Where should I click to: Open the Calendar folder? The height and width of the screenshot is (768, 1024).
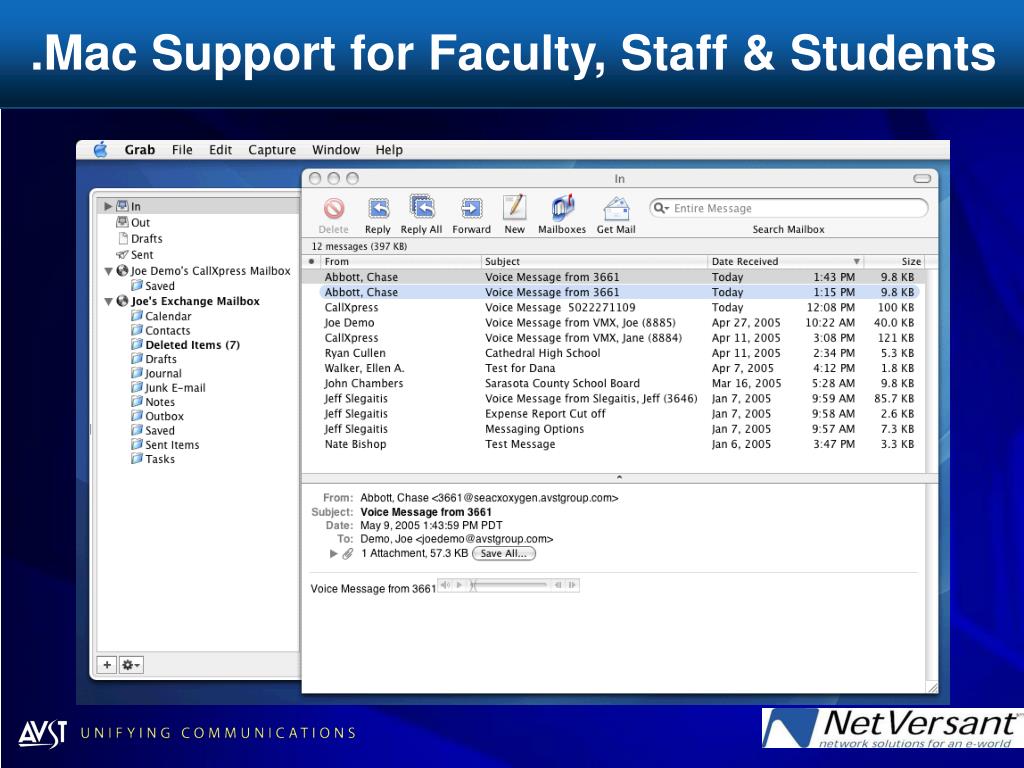point(168,316)
